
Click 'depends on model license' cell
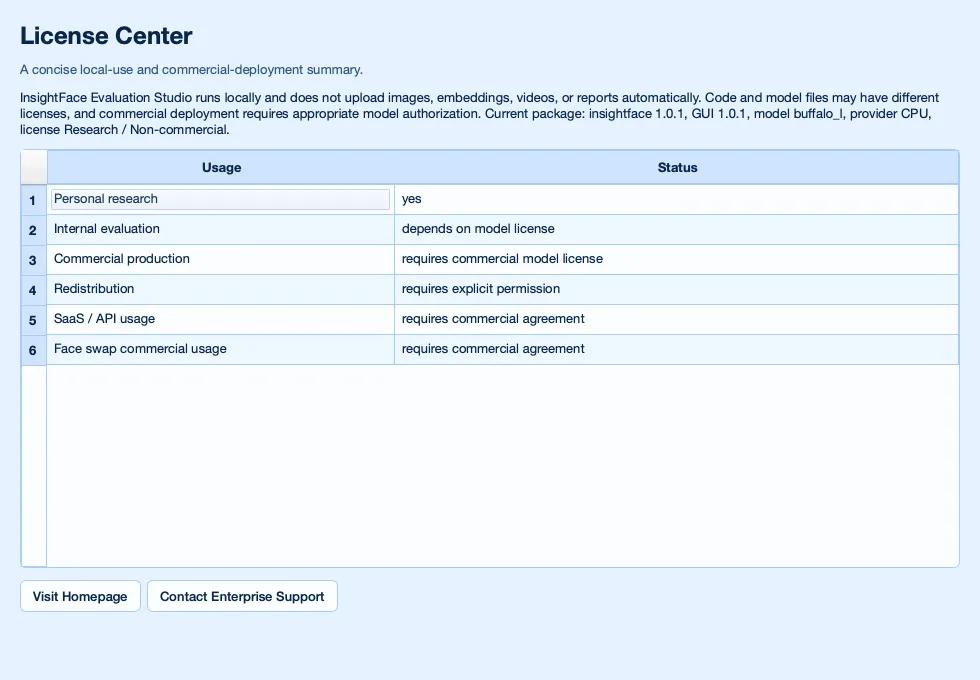pos(677,229)
